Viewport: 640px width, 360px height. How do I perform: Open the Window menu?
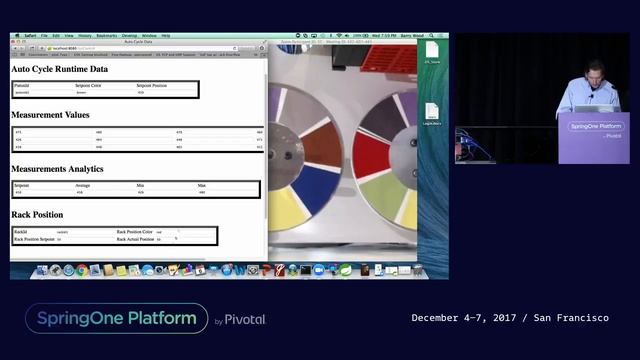coord(149,36)
